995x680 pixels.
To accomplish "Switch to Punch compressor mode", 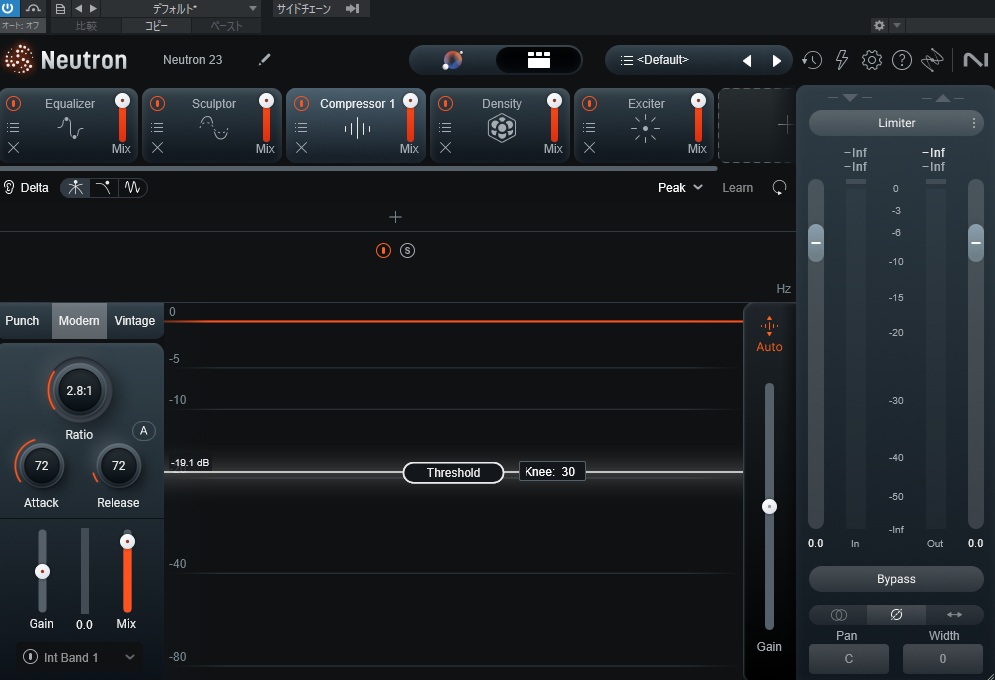I will [22, 321].
